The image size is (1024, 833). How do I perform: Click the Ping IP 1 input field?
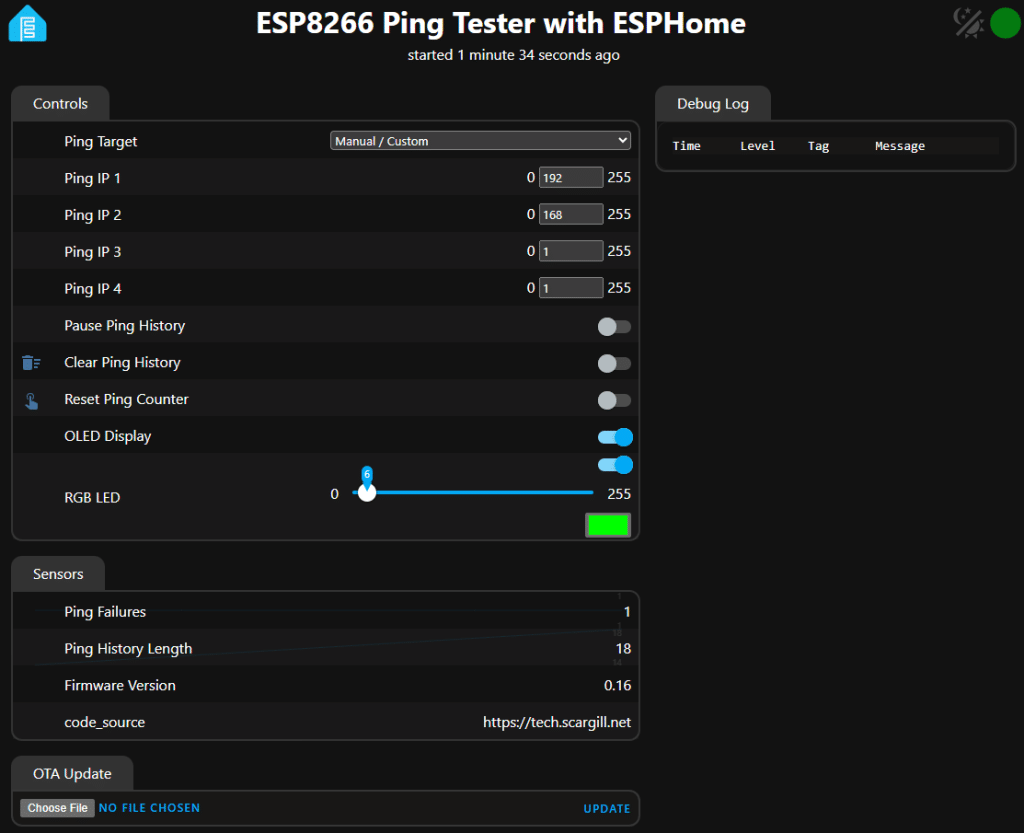click(571, 178)
